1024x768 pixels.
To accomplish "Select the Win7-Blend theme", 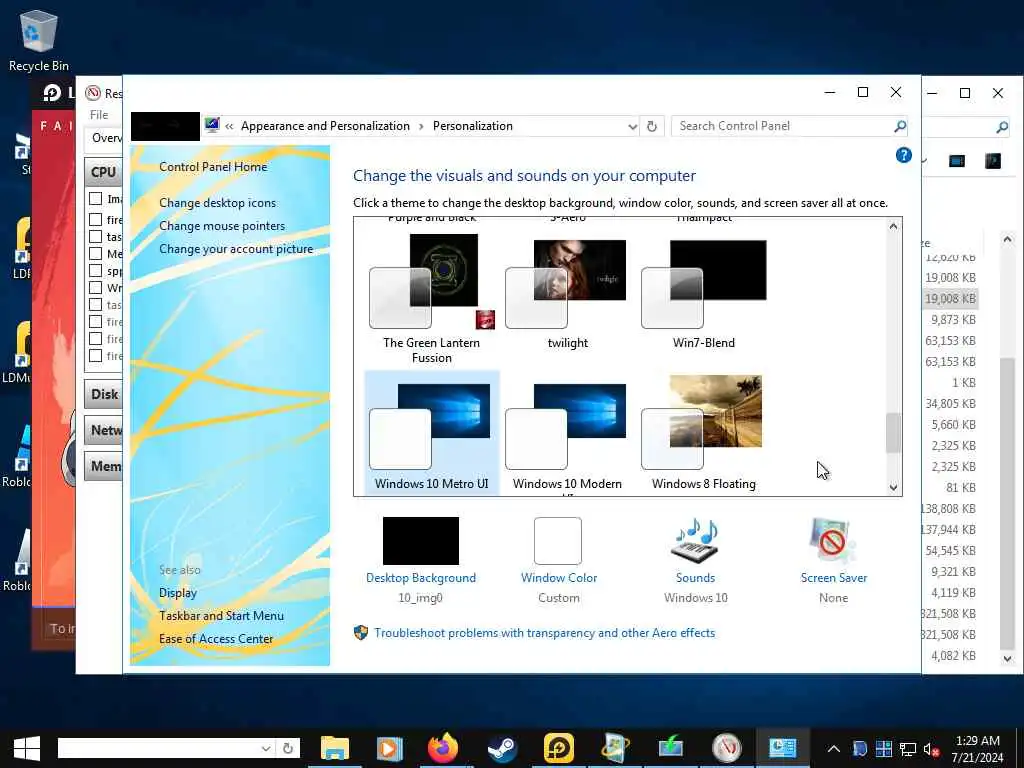I will point(703,295).
